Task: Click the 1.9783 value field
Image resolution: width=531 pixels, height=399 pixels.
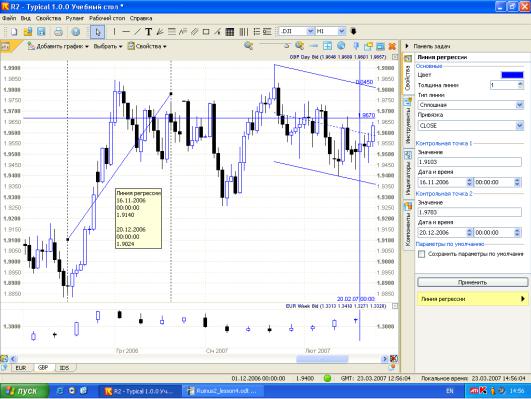Action: click(469, 212)
